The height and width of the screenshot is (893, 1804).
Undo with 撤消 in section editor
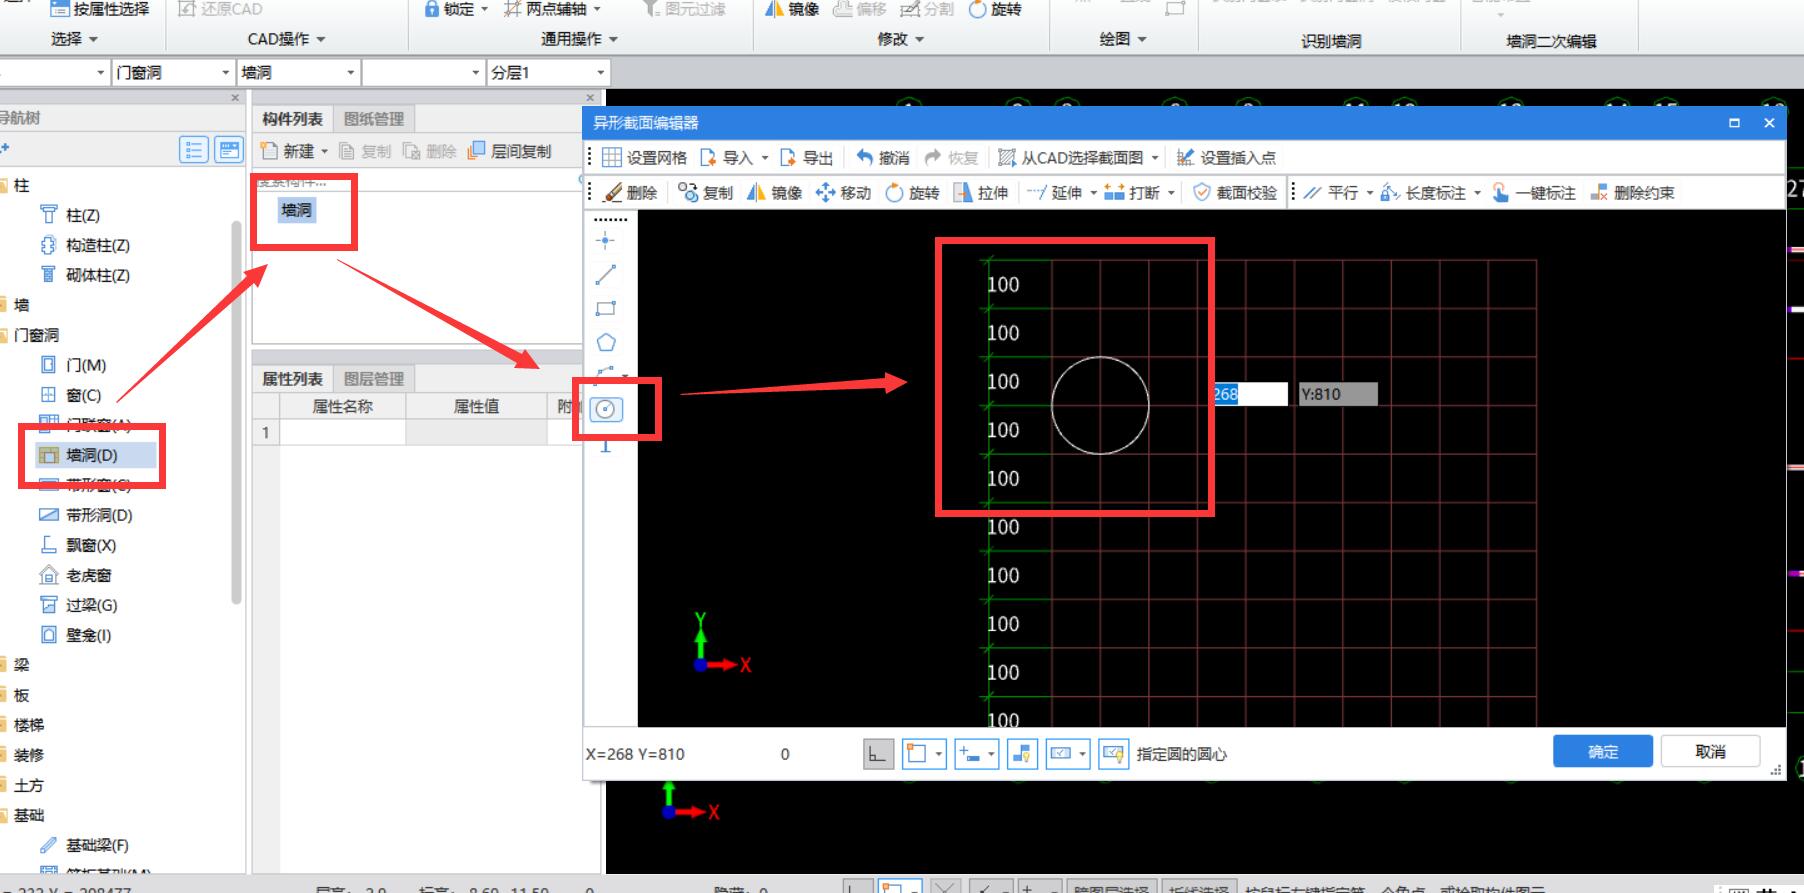click(883, 157)
